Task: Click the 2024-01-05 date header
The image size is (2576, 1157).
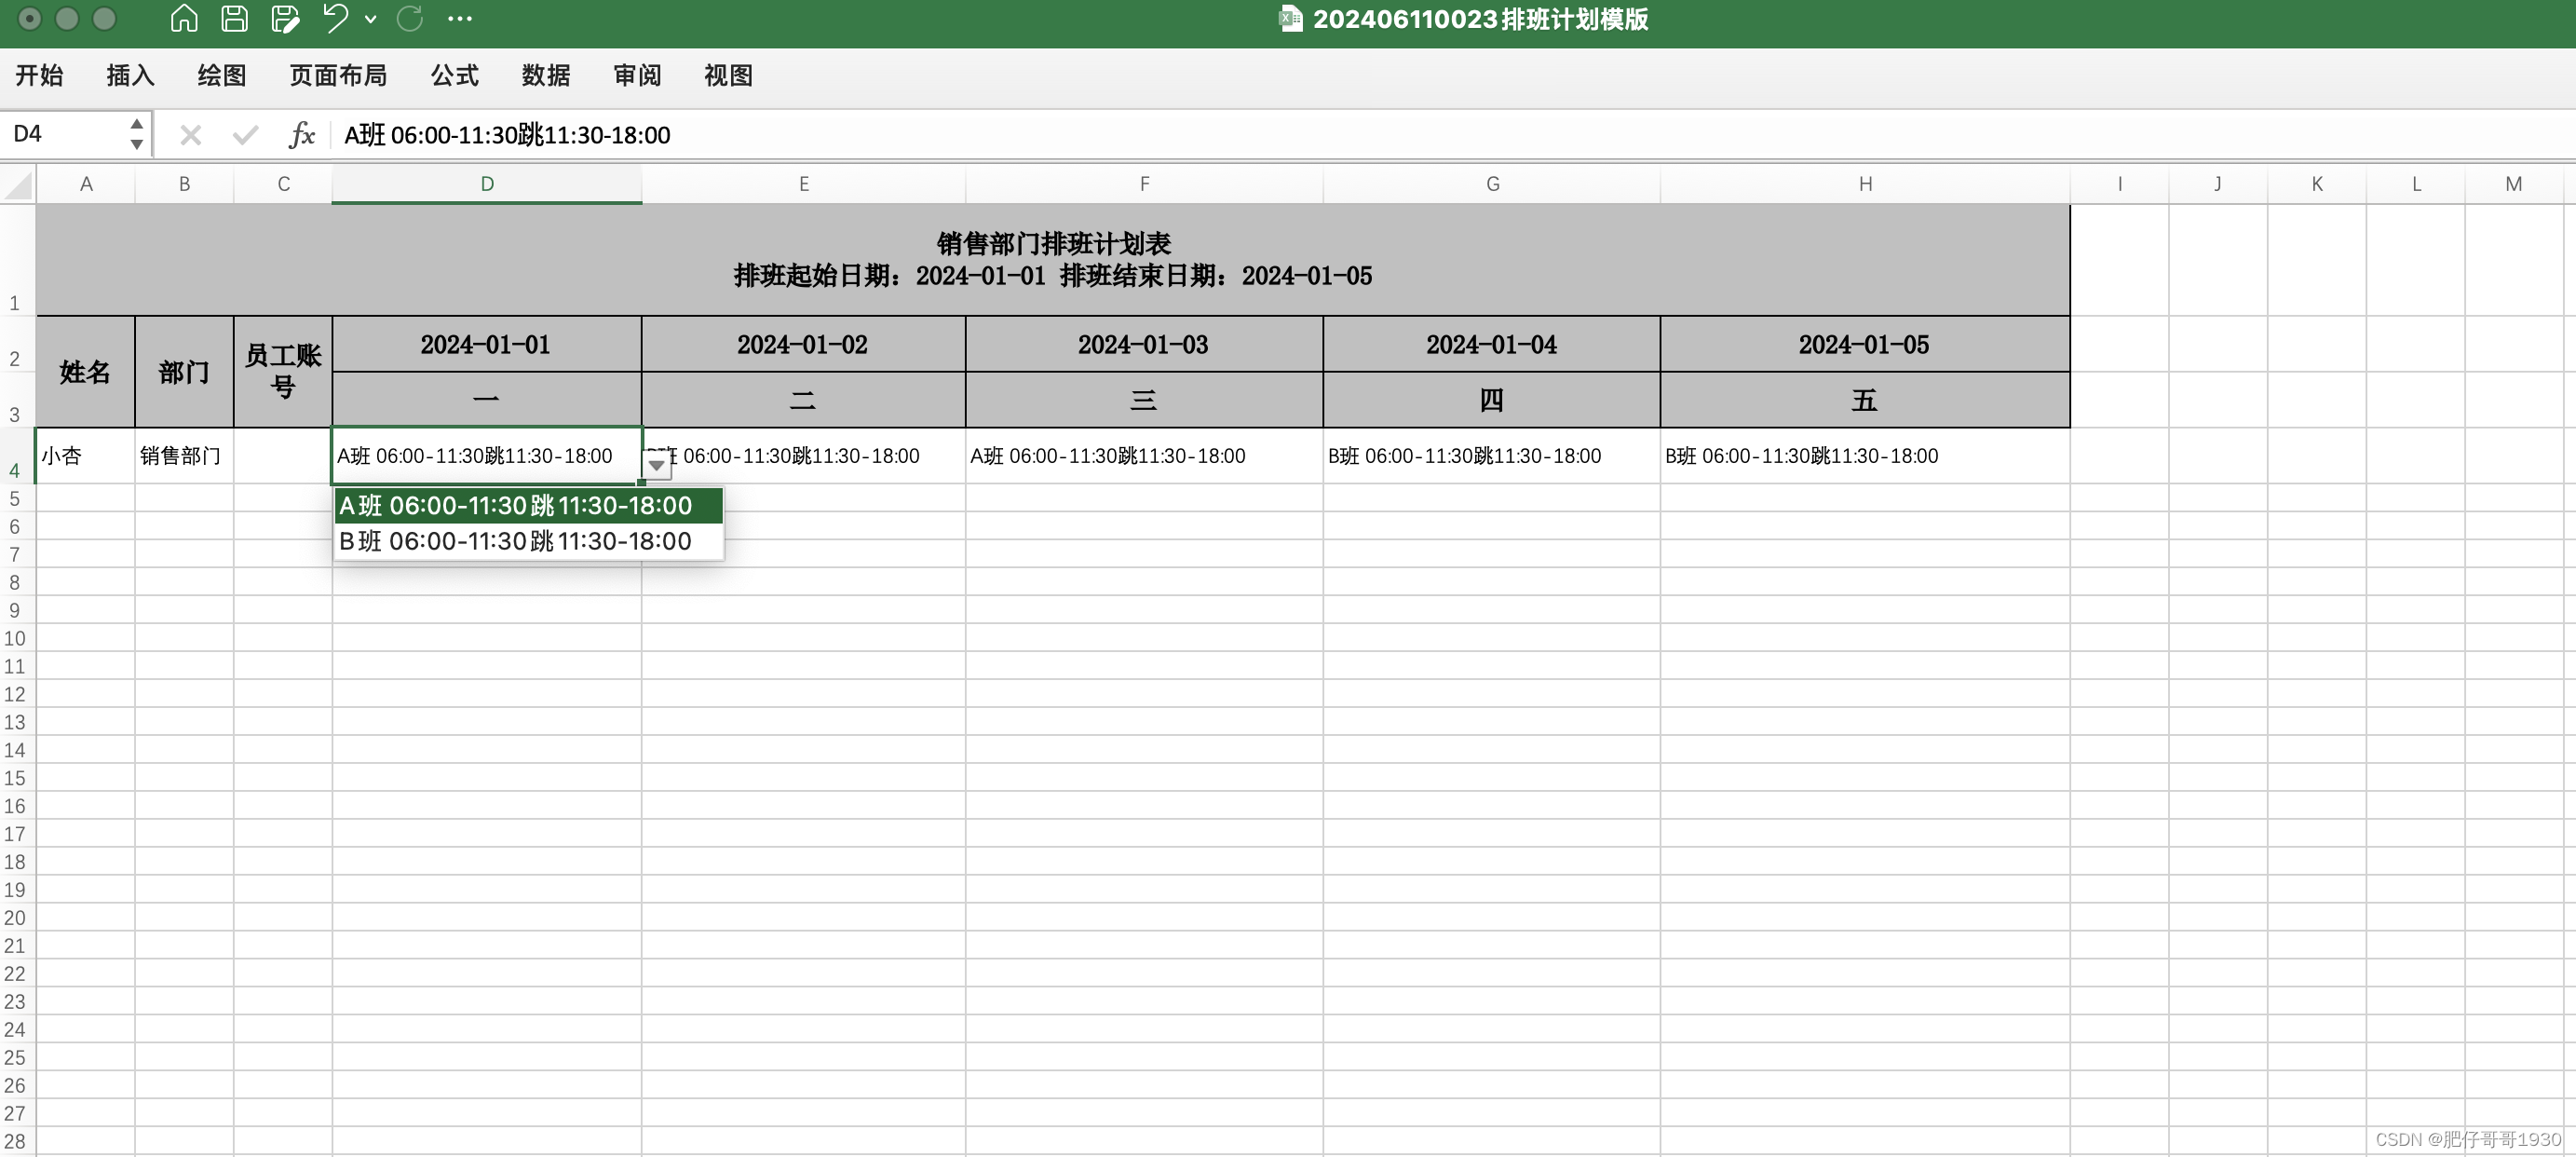Action: pos(1865,345)
